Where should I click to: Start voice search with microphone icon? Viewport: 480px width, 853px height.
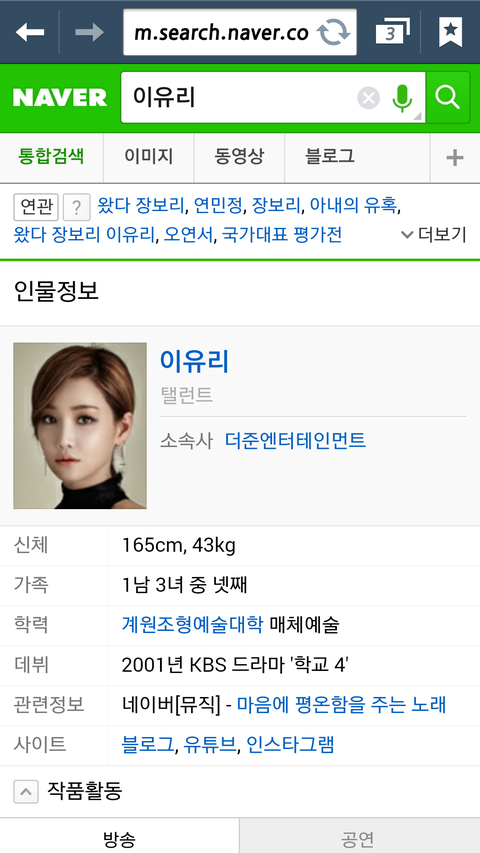coord(403,98)
